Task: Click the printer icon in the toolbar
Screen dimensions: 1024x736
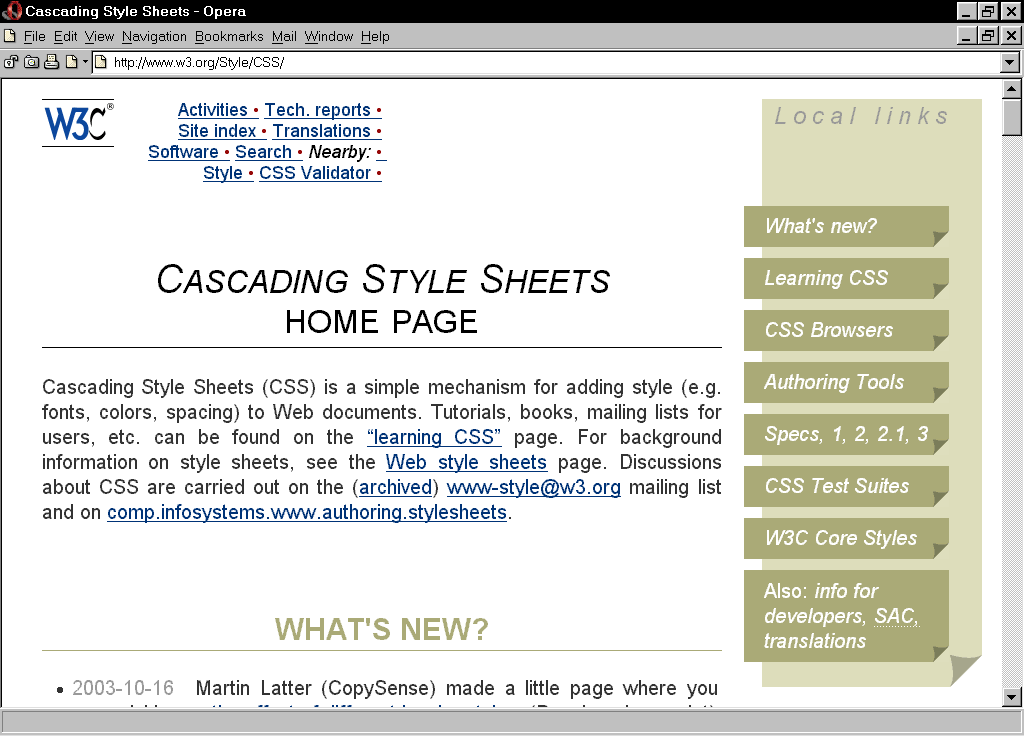Action: pos(52,62)
